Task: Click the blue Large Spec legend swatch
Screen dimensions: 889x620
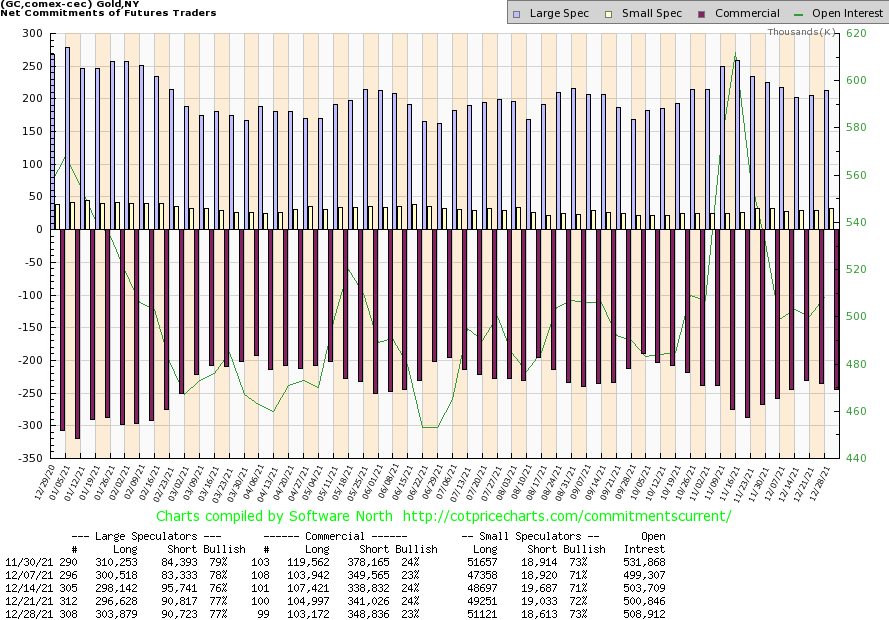Action: pyautogui.click(x=515, y=14)
